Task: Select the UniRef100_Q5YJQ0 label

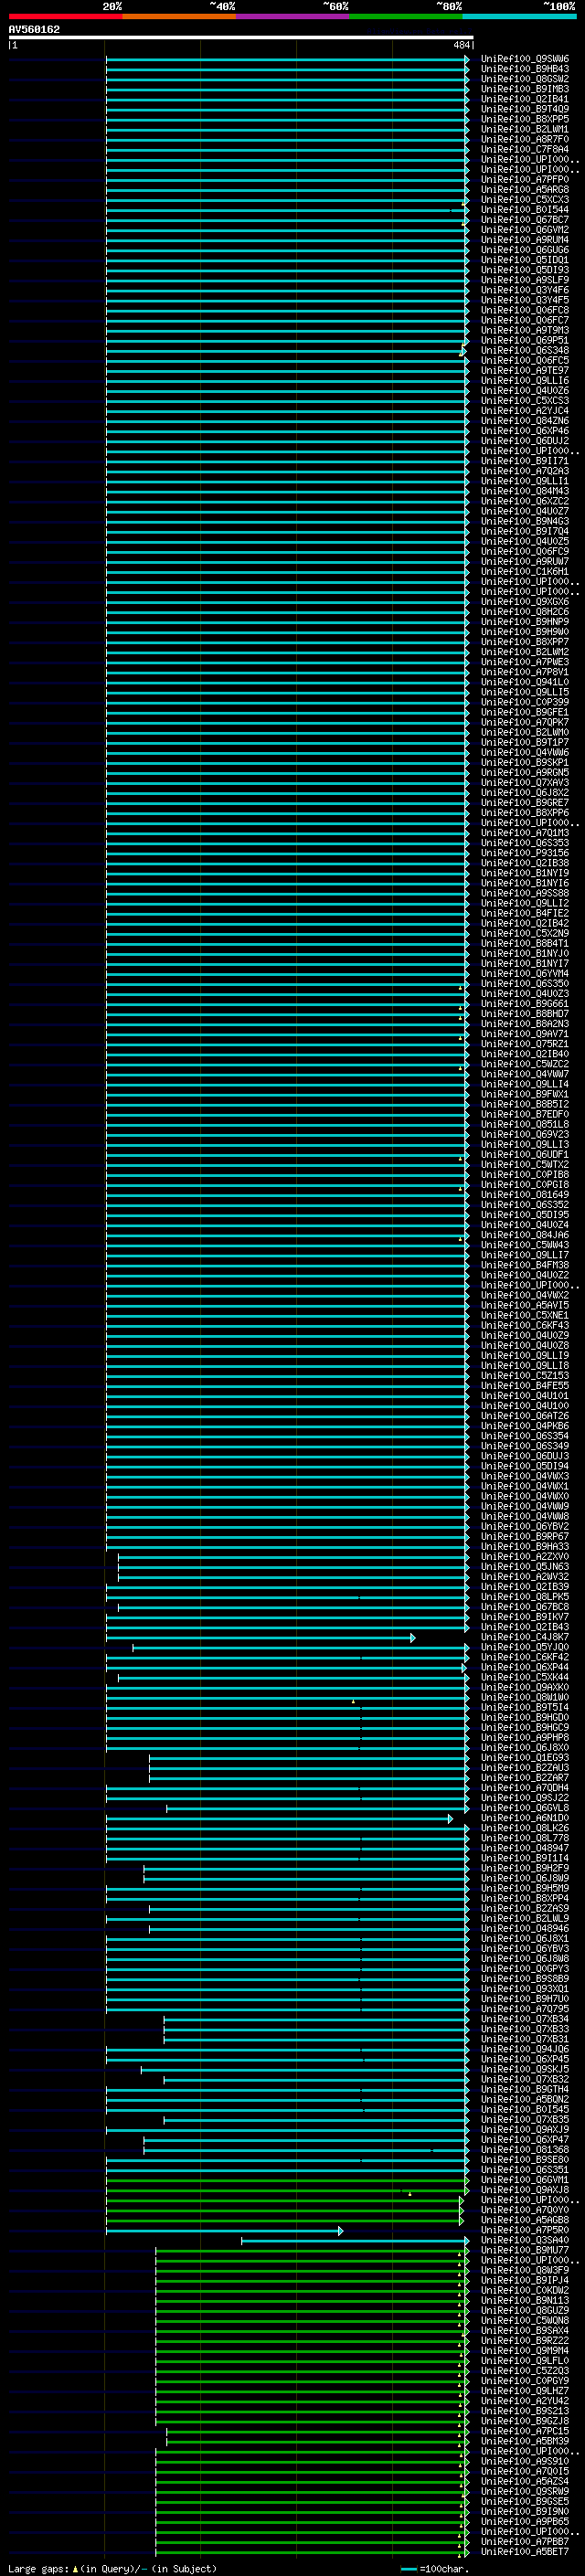Action: pos(525,1648)
